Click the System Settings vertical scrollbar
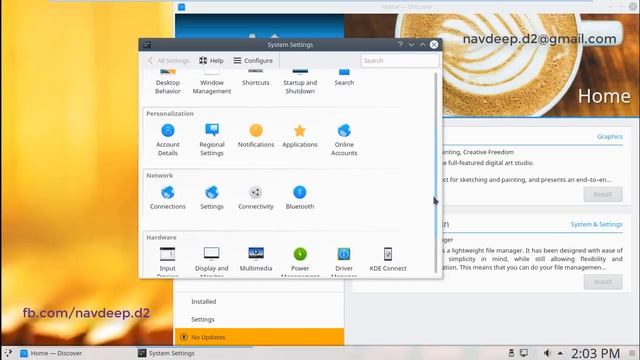 [x=436, y=173]
